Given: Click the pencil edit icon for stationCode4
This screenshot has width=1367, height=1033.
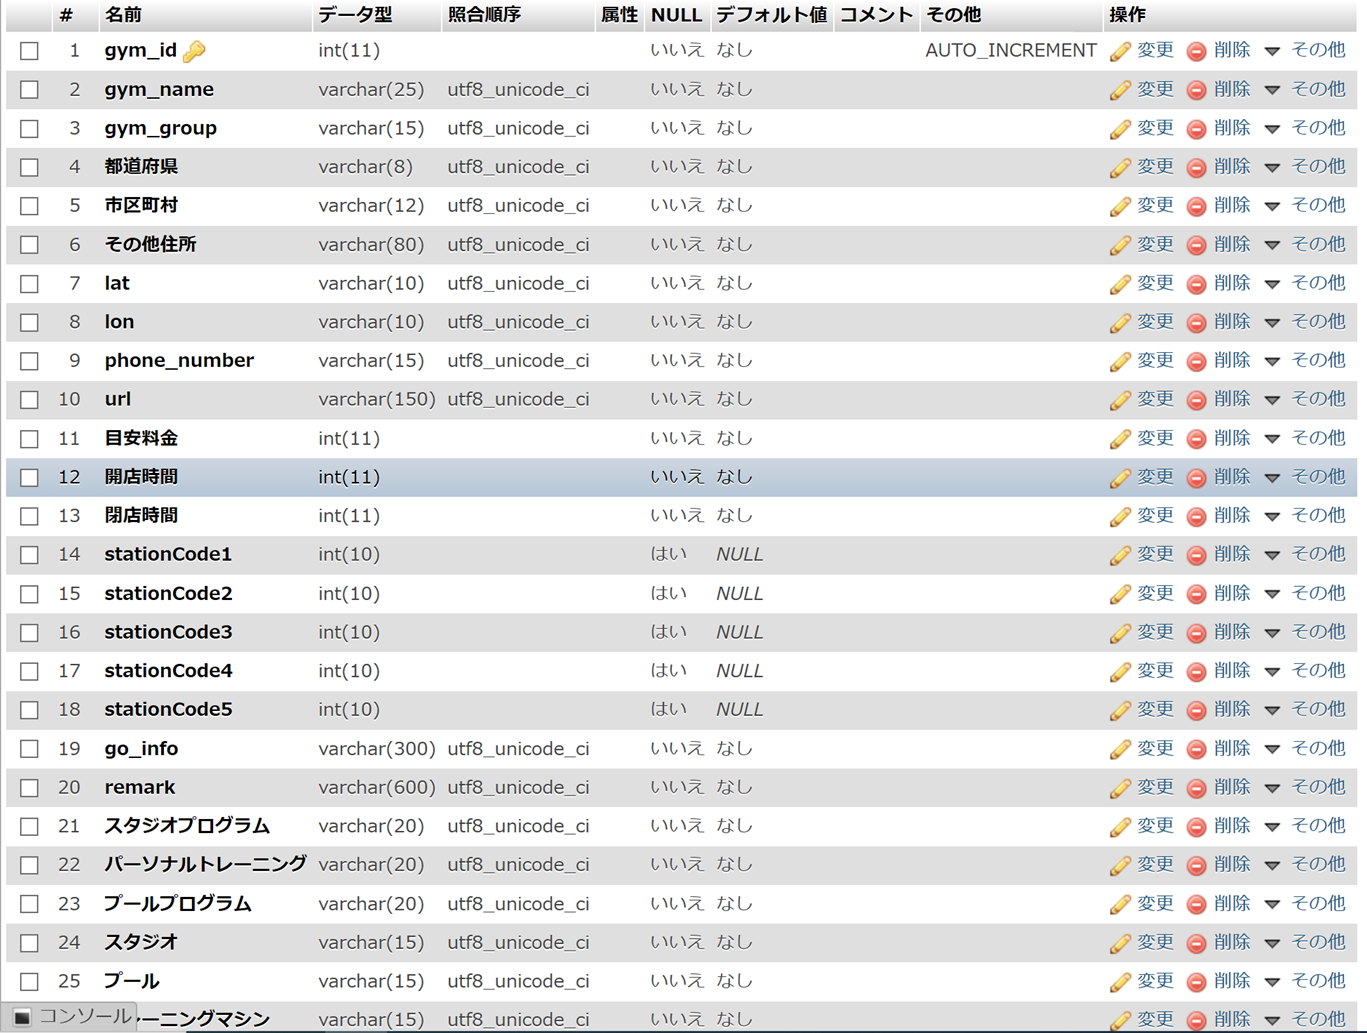Looking at the screenshot, I should point(1120,671).
